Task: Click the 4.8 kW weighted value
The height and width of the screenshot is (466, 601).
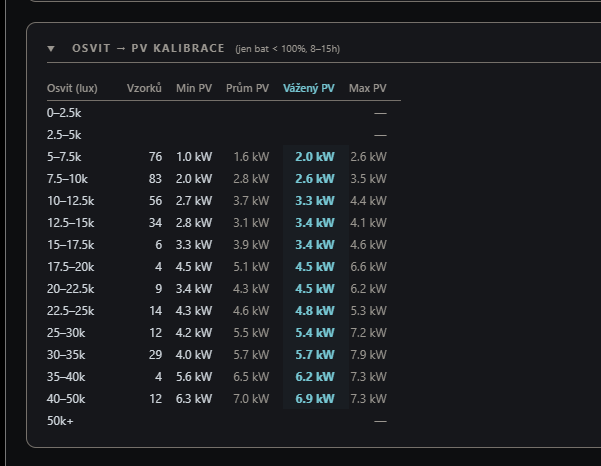Action: (315, 311)
